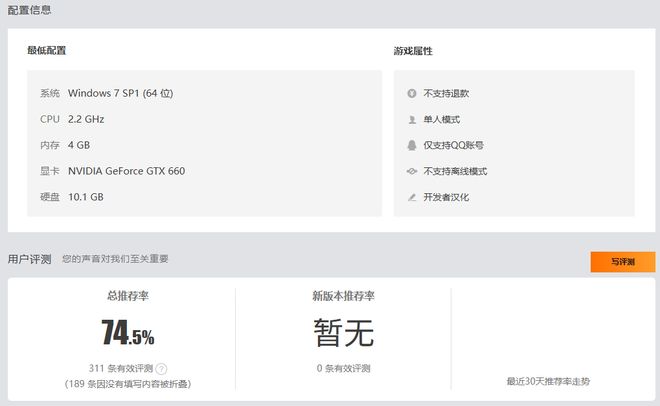Select the 最低配置 tab heading
The image size is (660, 406).
click(46, 50)
